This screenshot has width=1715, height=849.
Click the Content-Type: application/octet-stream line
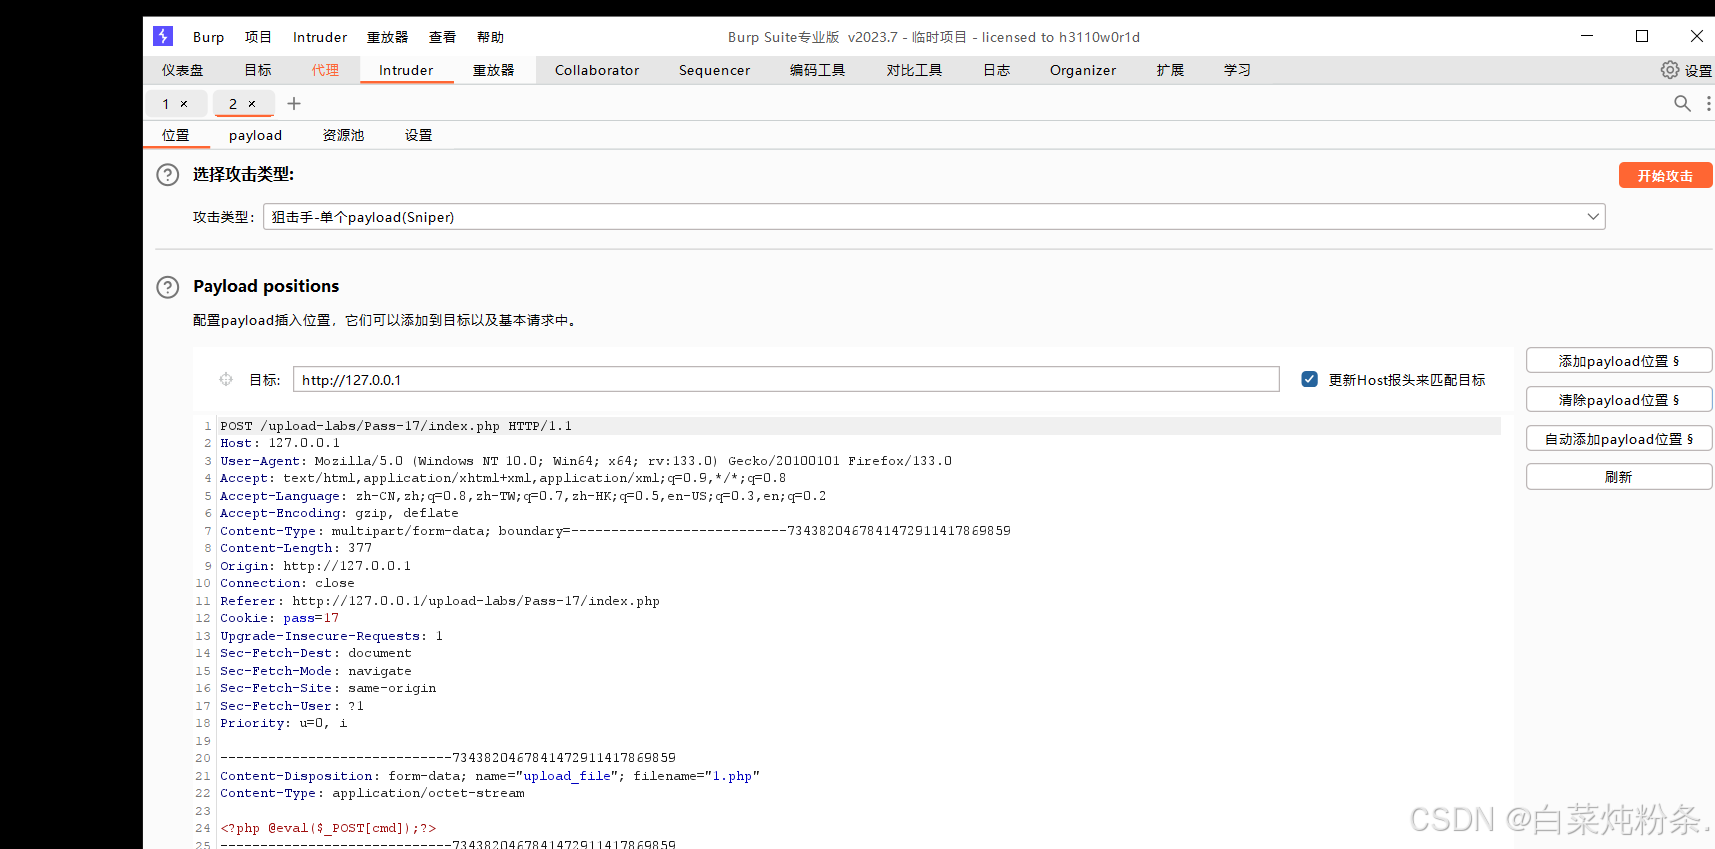coord(372,794)
